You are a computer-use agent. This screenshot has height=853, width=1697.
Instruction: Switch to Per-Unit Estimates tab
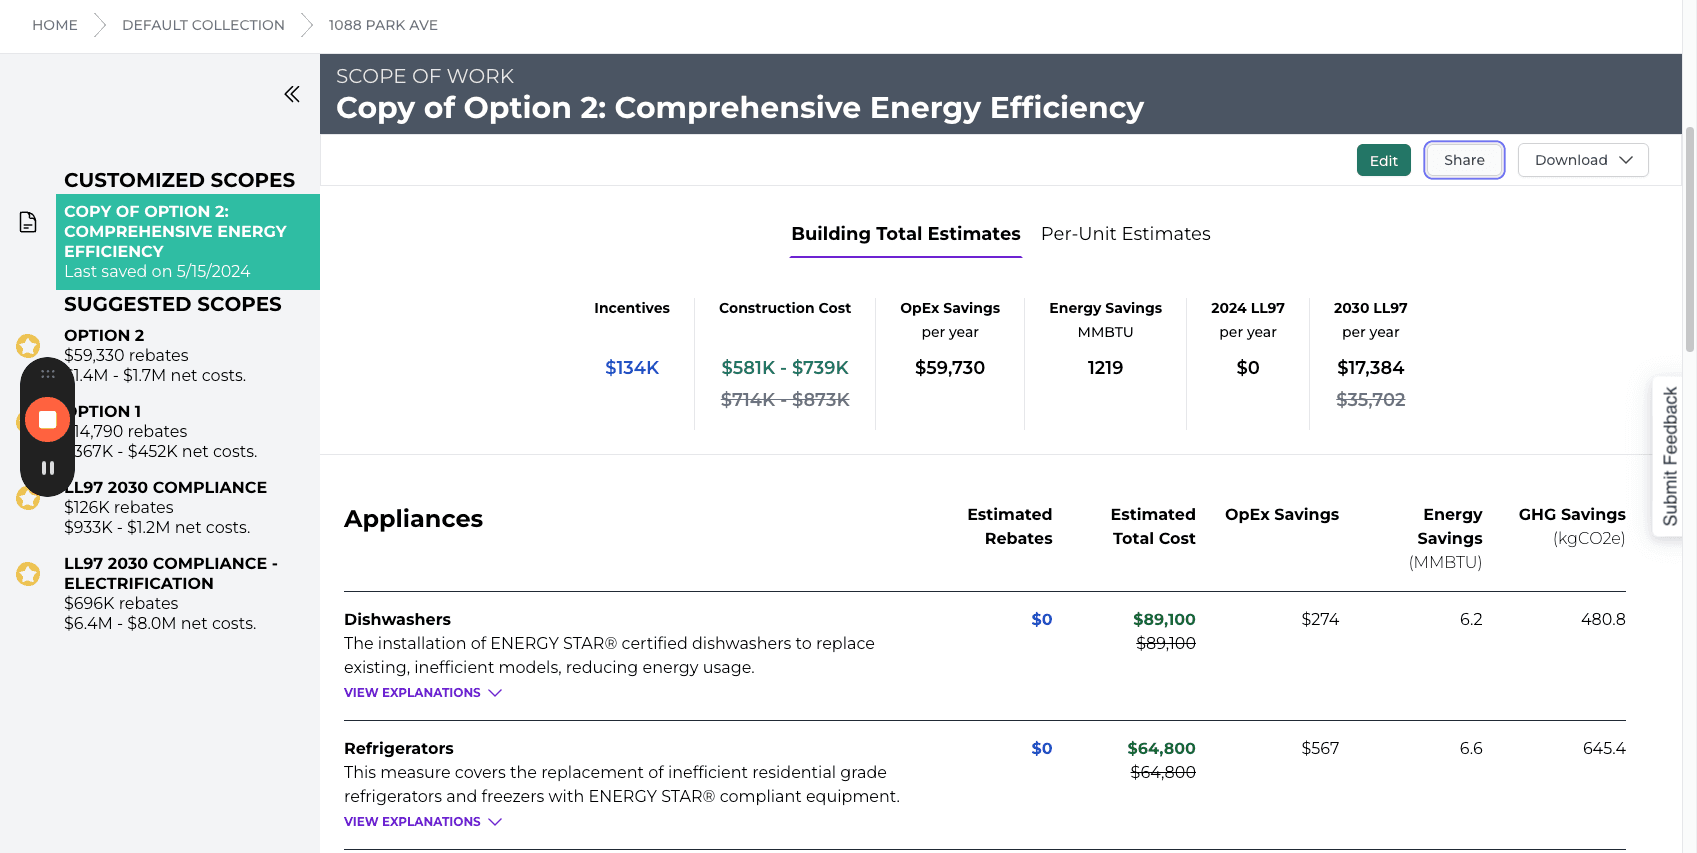(1126, 234)
